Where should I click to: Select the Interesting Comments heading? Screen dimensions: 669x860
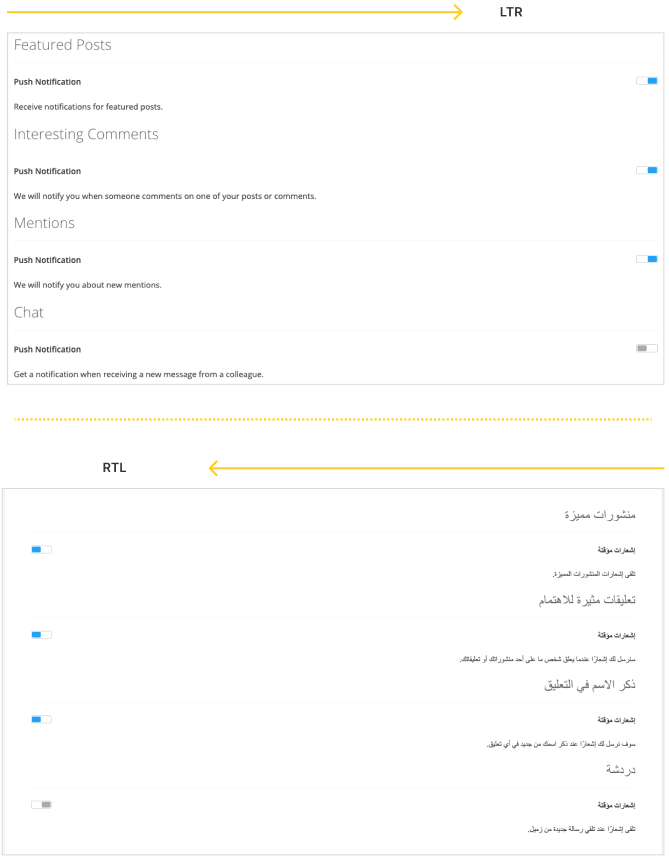84,133
